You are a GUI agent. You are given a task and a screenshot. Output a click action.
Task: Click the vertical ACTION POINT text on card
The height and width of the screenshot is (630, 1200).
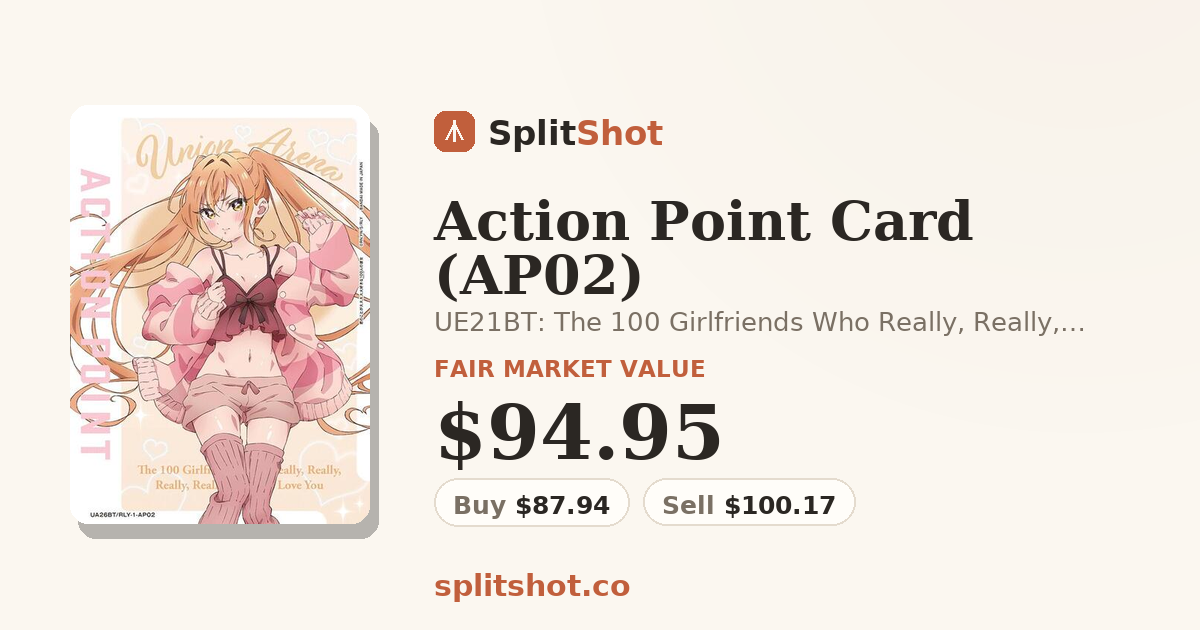point(93,313)
